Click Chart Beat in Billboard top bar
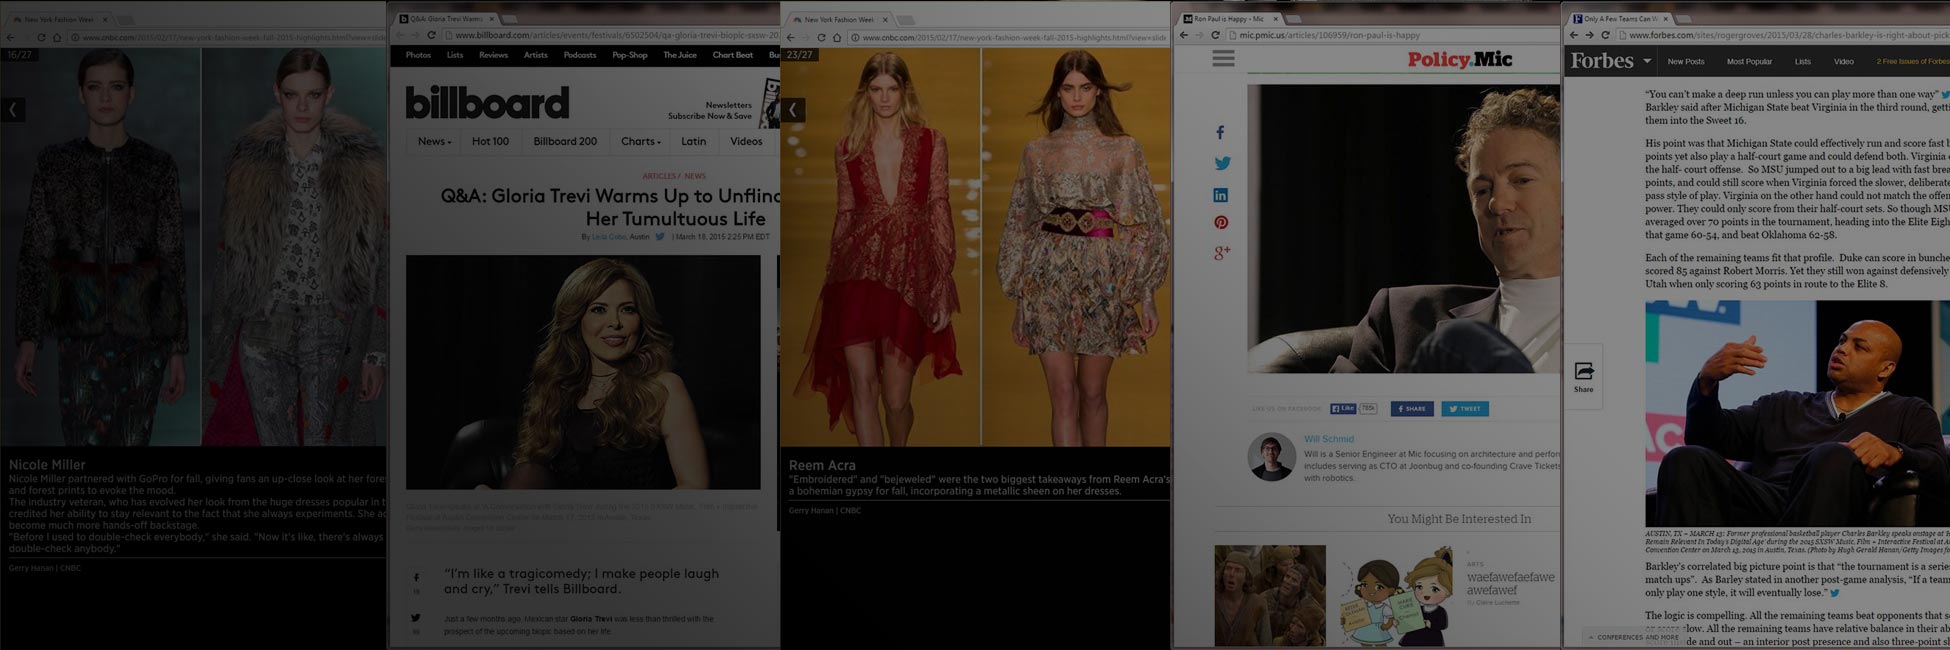This screenshot has height=650, width=1950. tap(733, 55)
